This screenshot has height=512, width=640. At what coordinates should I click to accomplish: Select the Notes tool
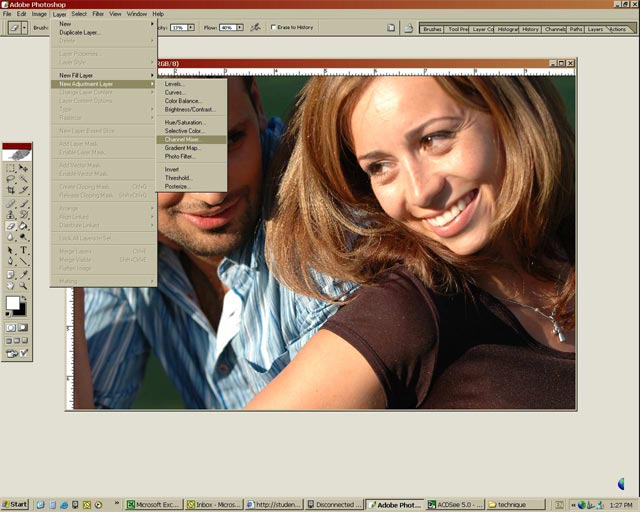click(x=11, y=275)
